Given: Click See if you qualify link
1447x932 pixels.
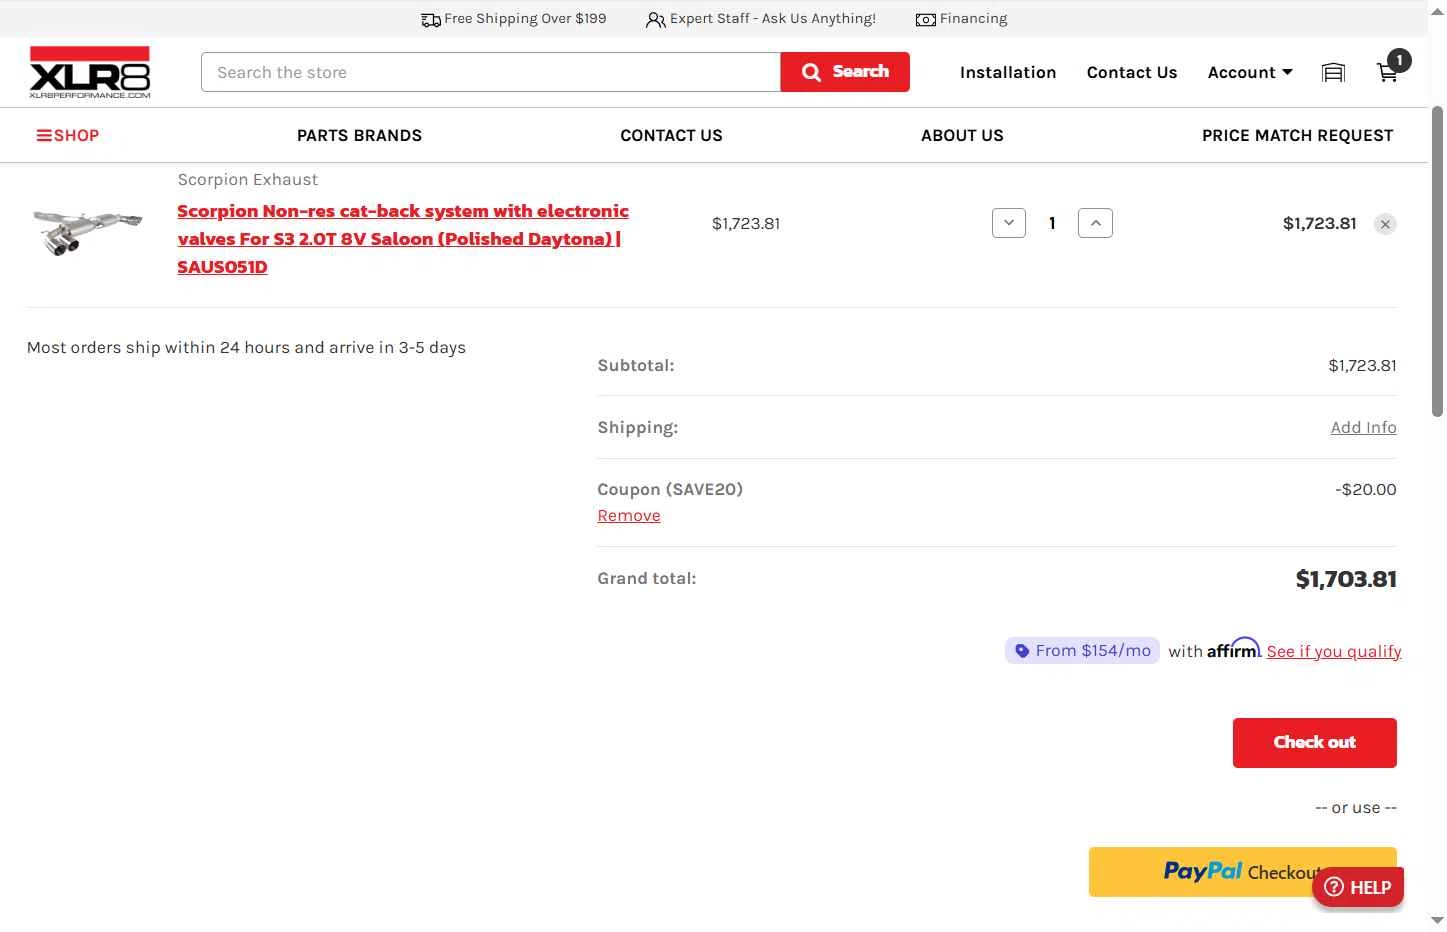Looking at the screenshot, I should 1334,651.
